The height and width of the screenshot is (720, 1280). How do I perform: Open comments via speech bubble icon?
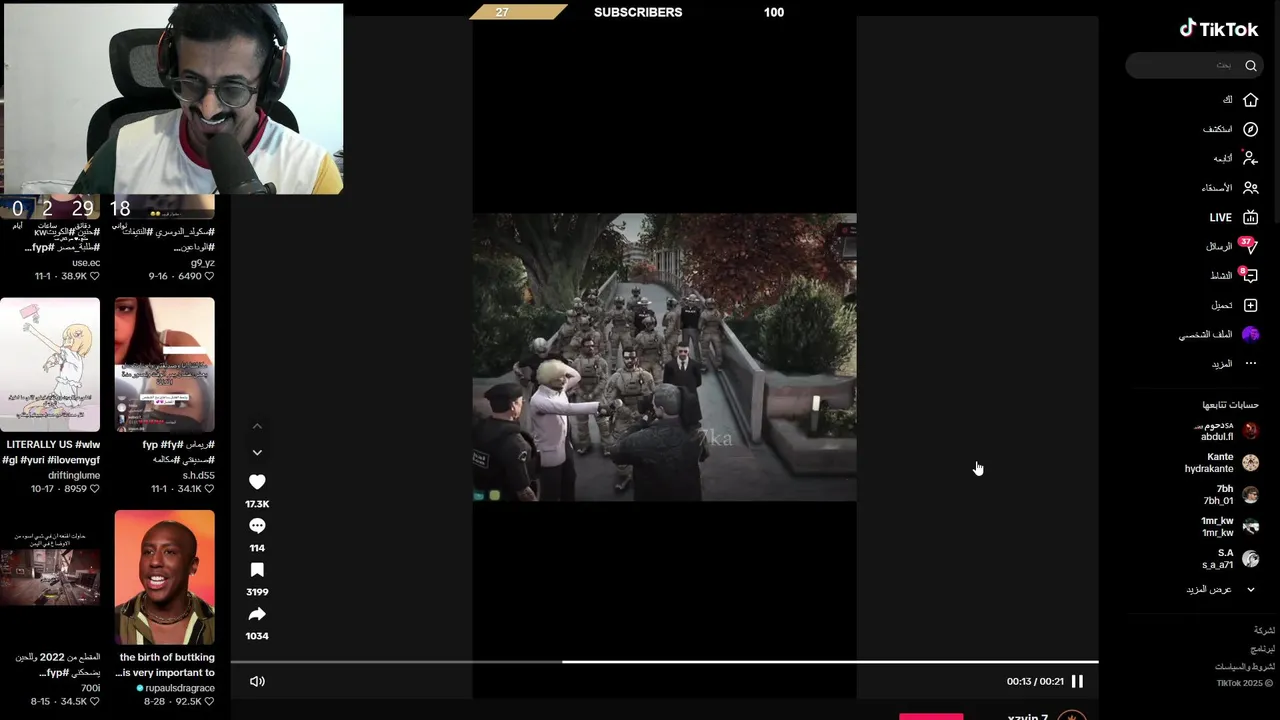point(257,526)
